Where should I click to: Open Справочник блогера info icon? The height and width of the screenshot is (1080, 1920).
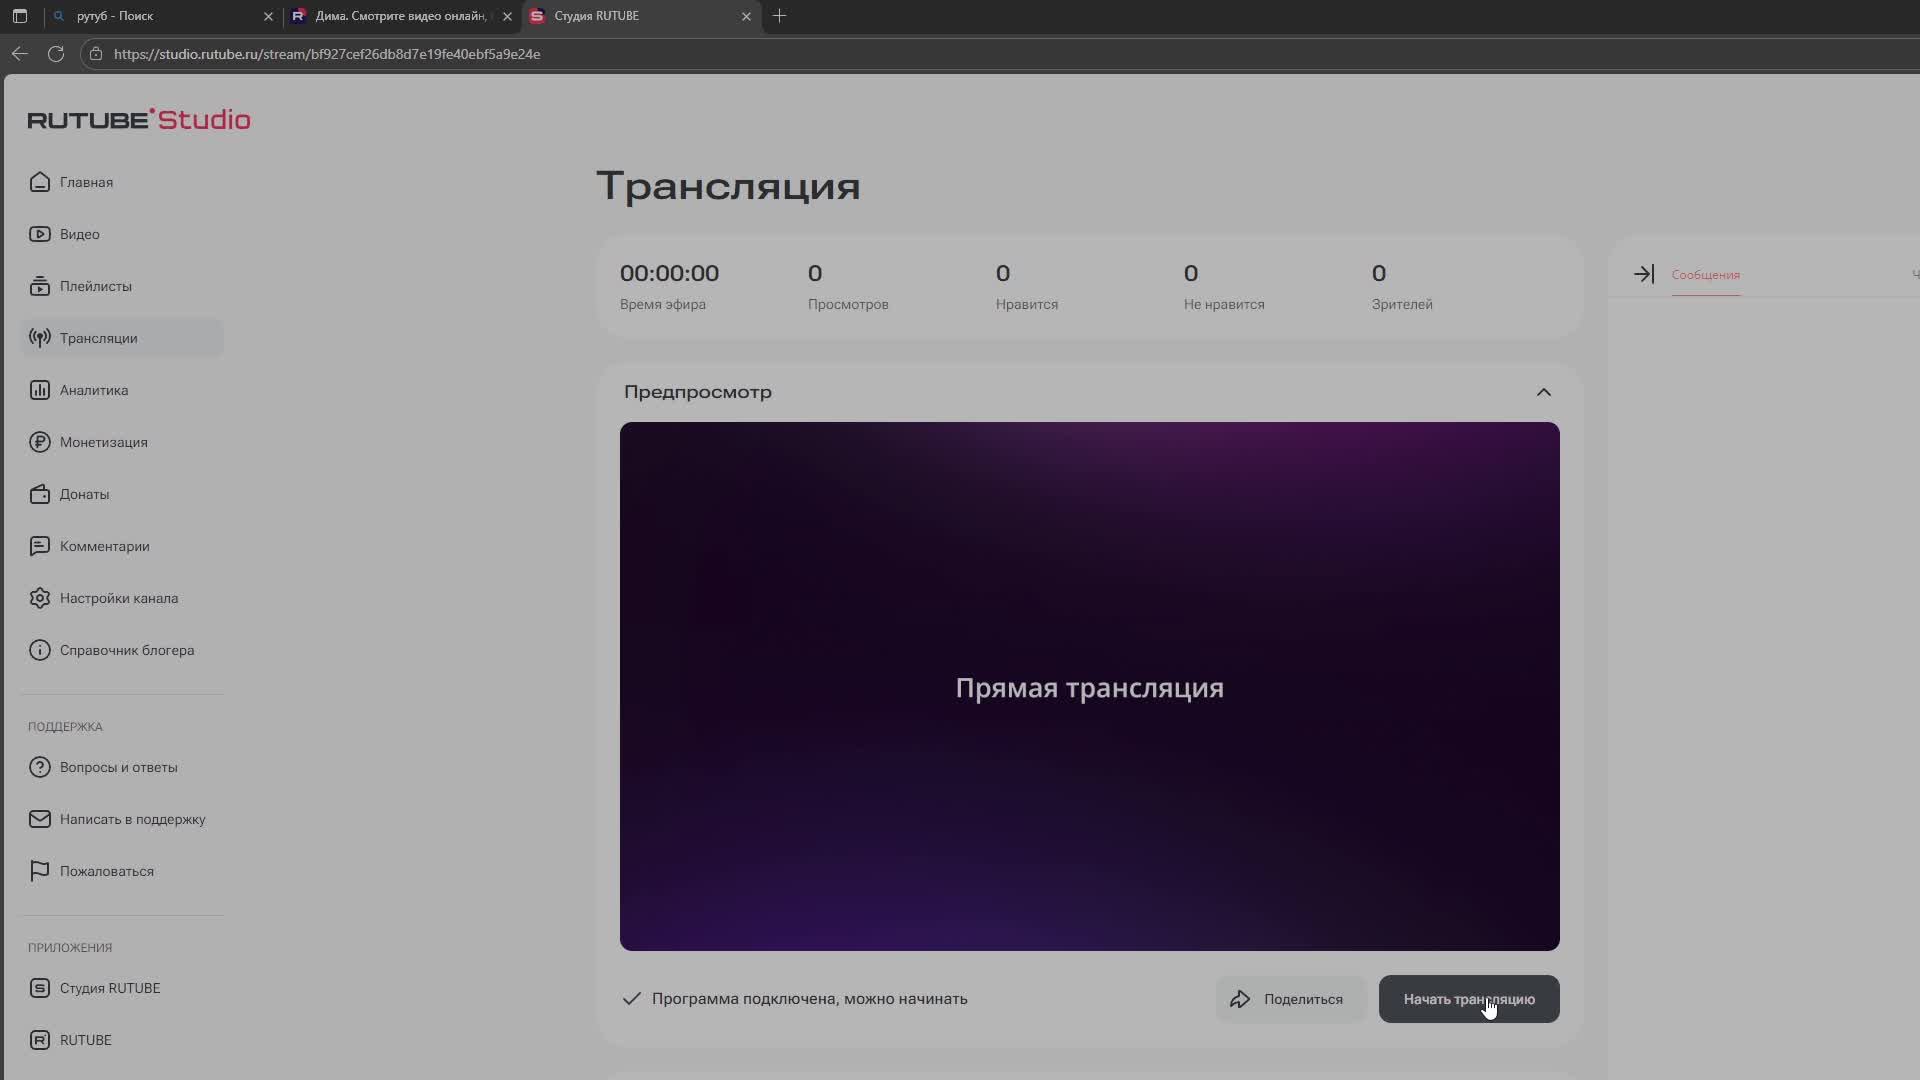pos(40,650)
